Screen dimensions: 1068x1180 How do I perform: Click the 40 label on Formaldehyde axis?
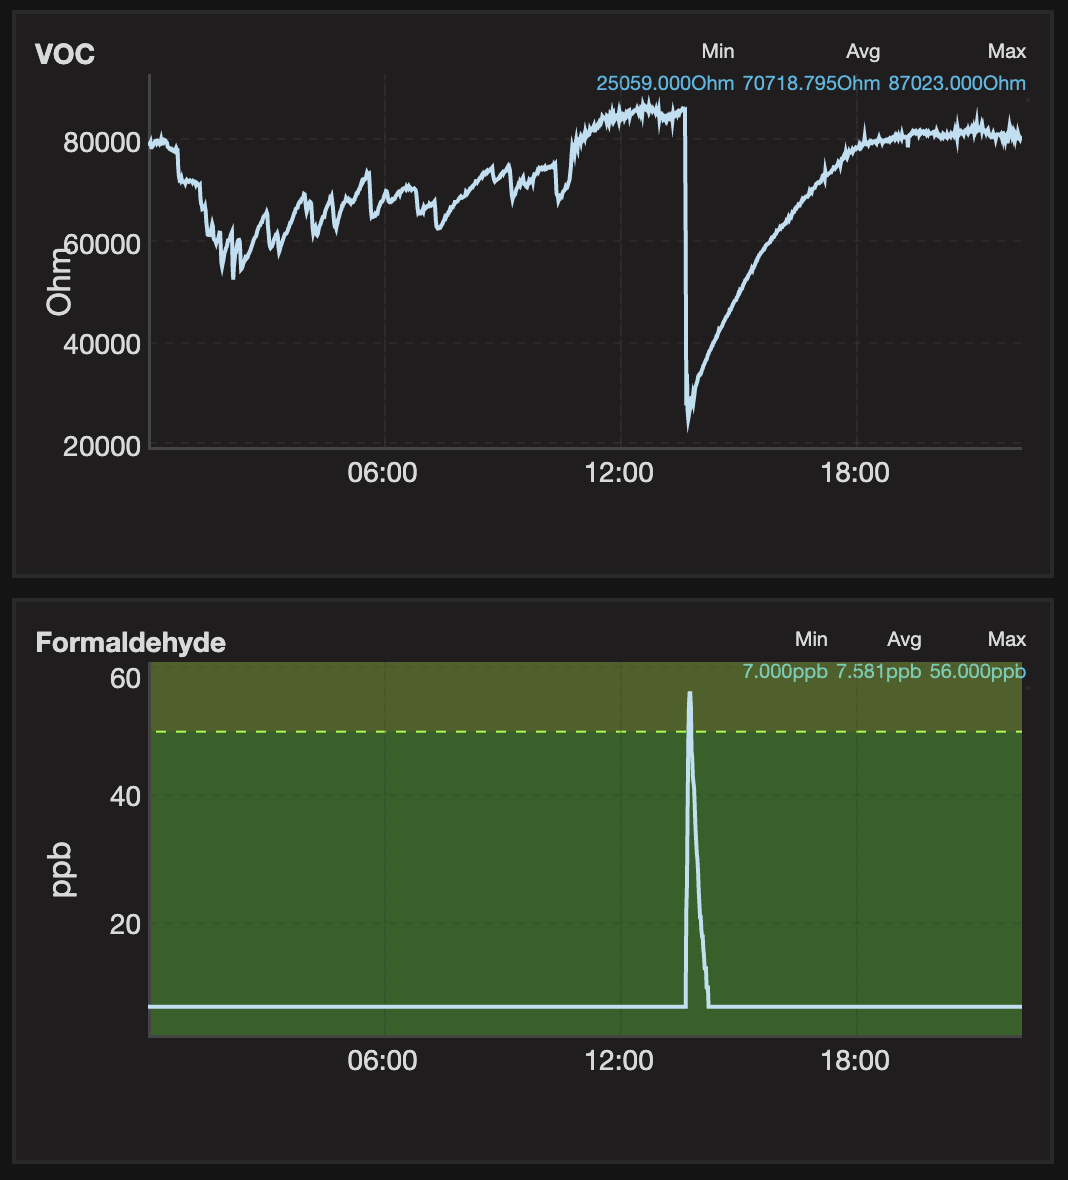(x=125, y=796)
